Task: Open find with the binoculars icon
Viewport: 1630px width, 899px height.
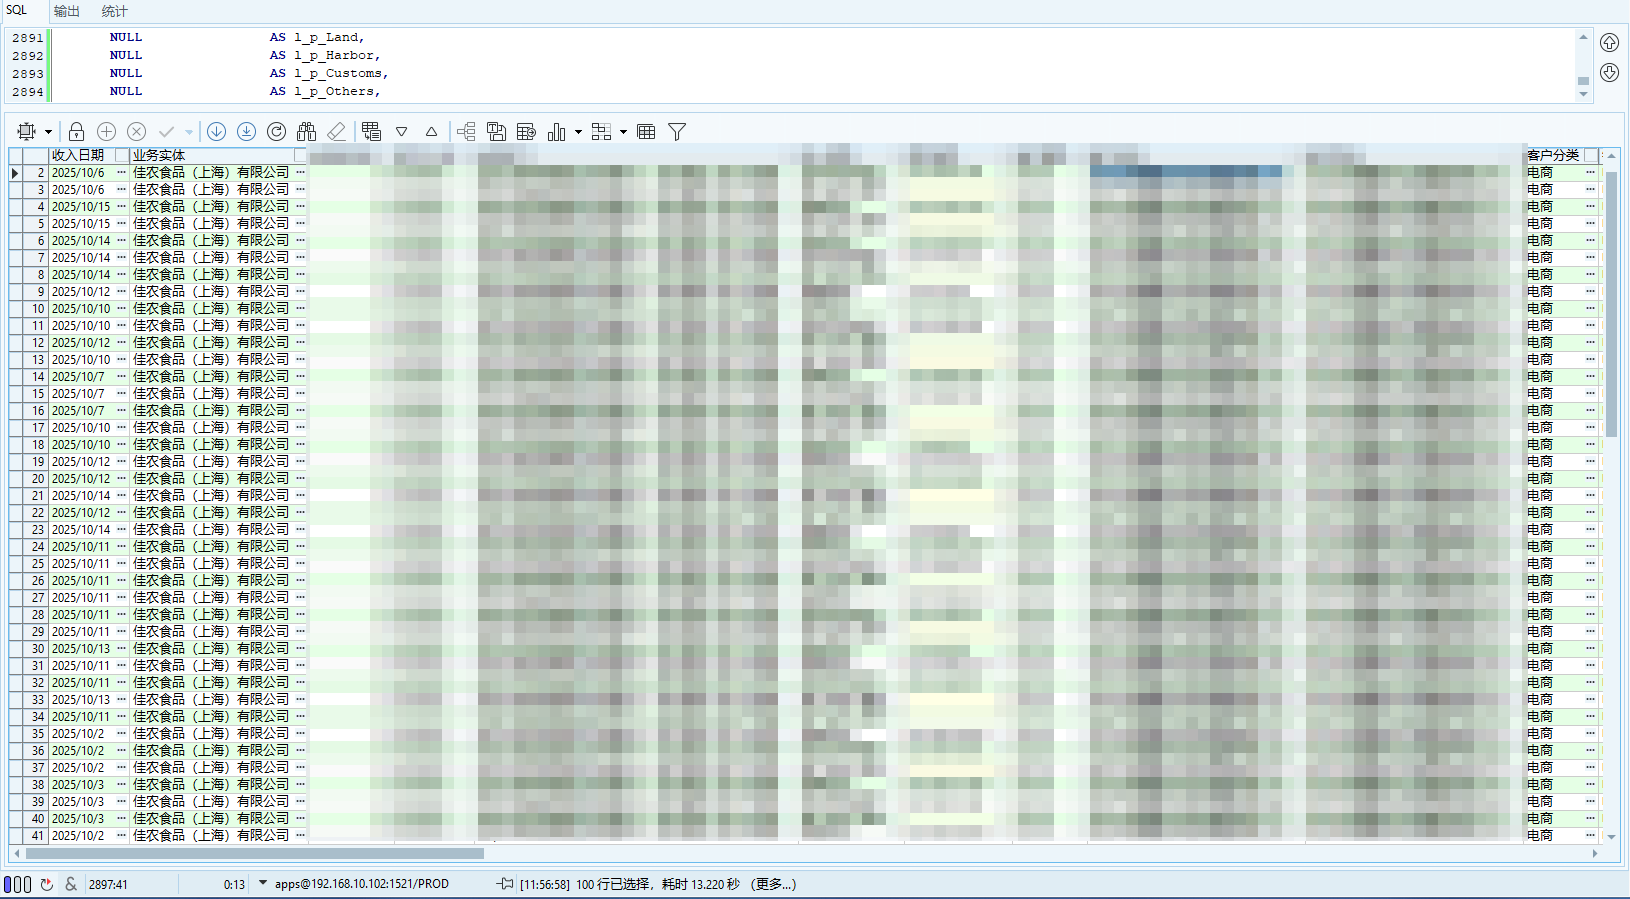Action: 307,132
